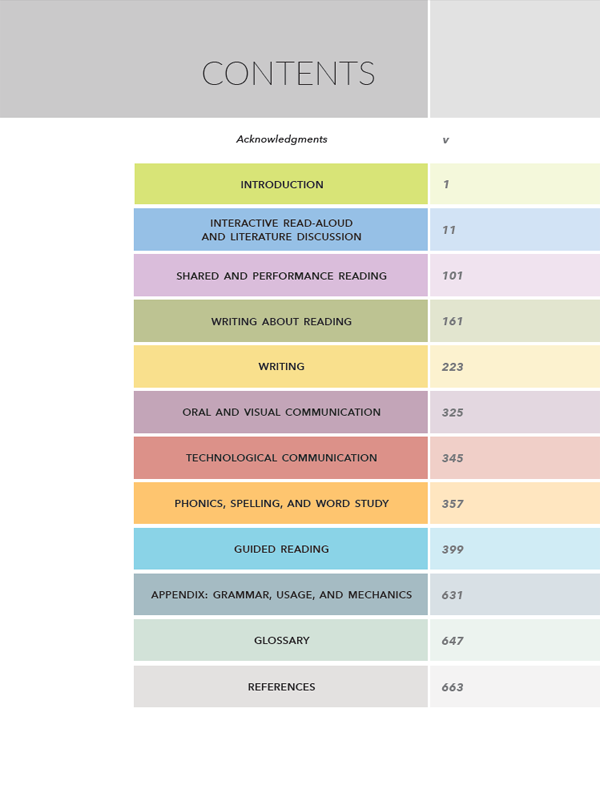Select page number 101

(452, 276)
